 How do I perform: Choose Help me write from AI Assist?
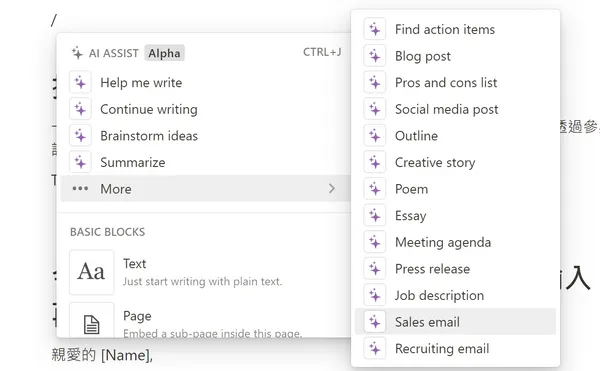coord(205,82)
